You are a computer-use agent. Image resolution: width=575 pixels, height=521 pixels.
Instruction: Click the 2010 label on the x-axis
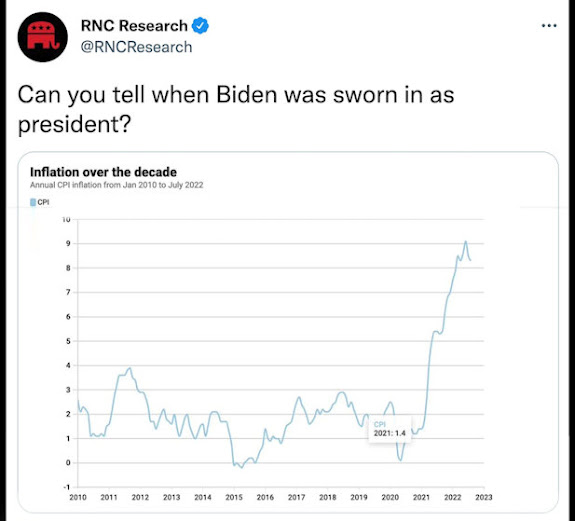[x=78, y=497]
